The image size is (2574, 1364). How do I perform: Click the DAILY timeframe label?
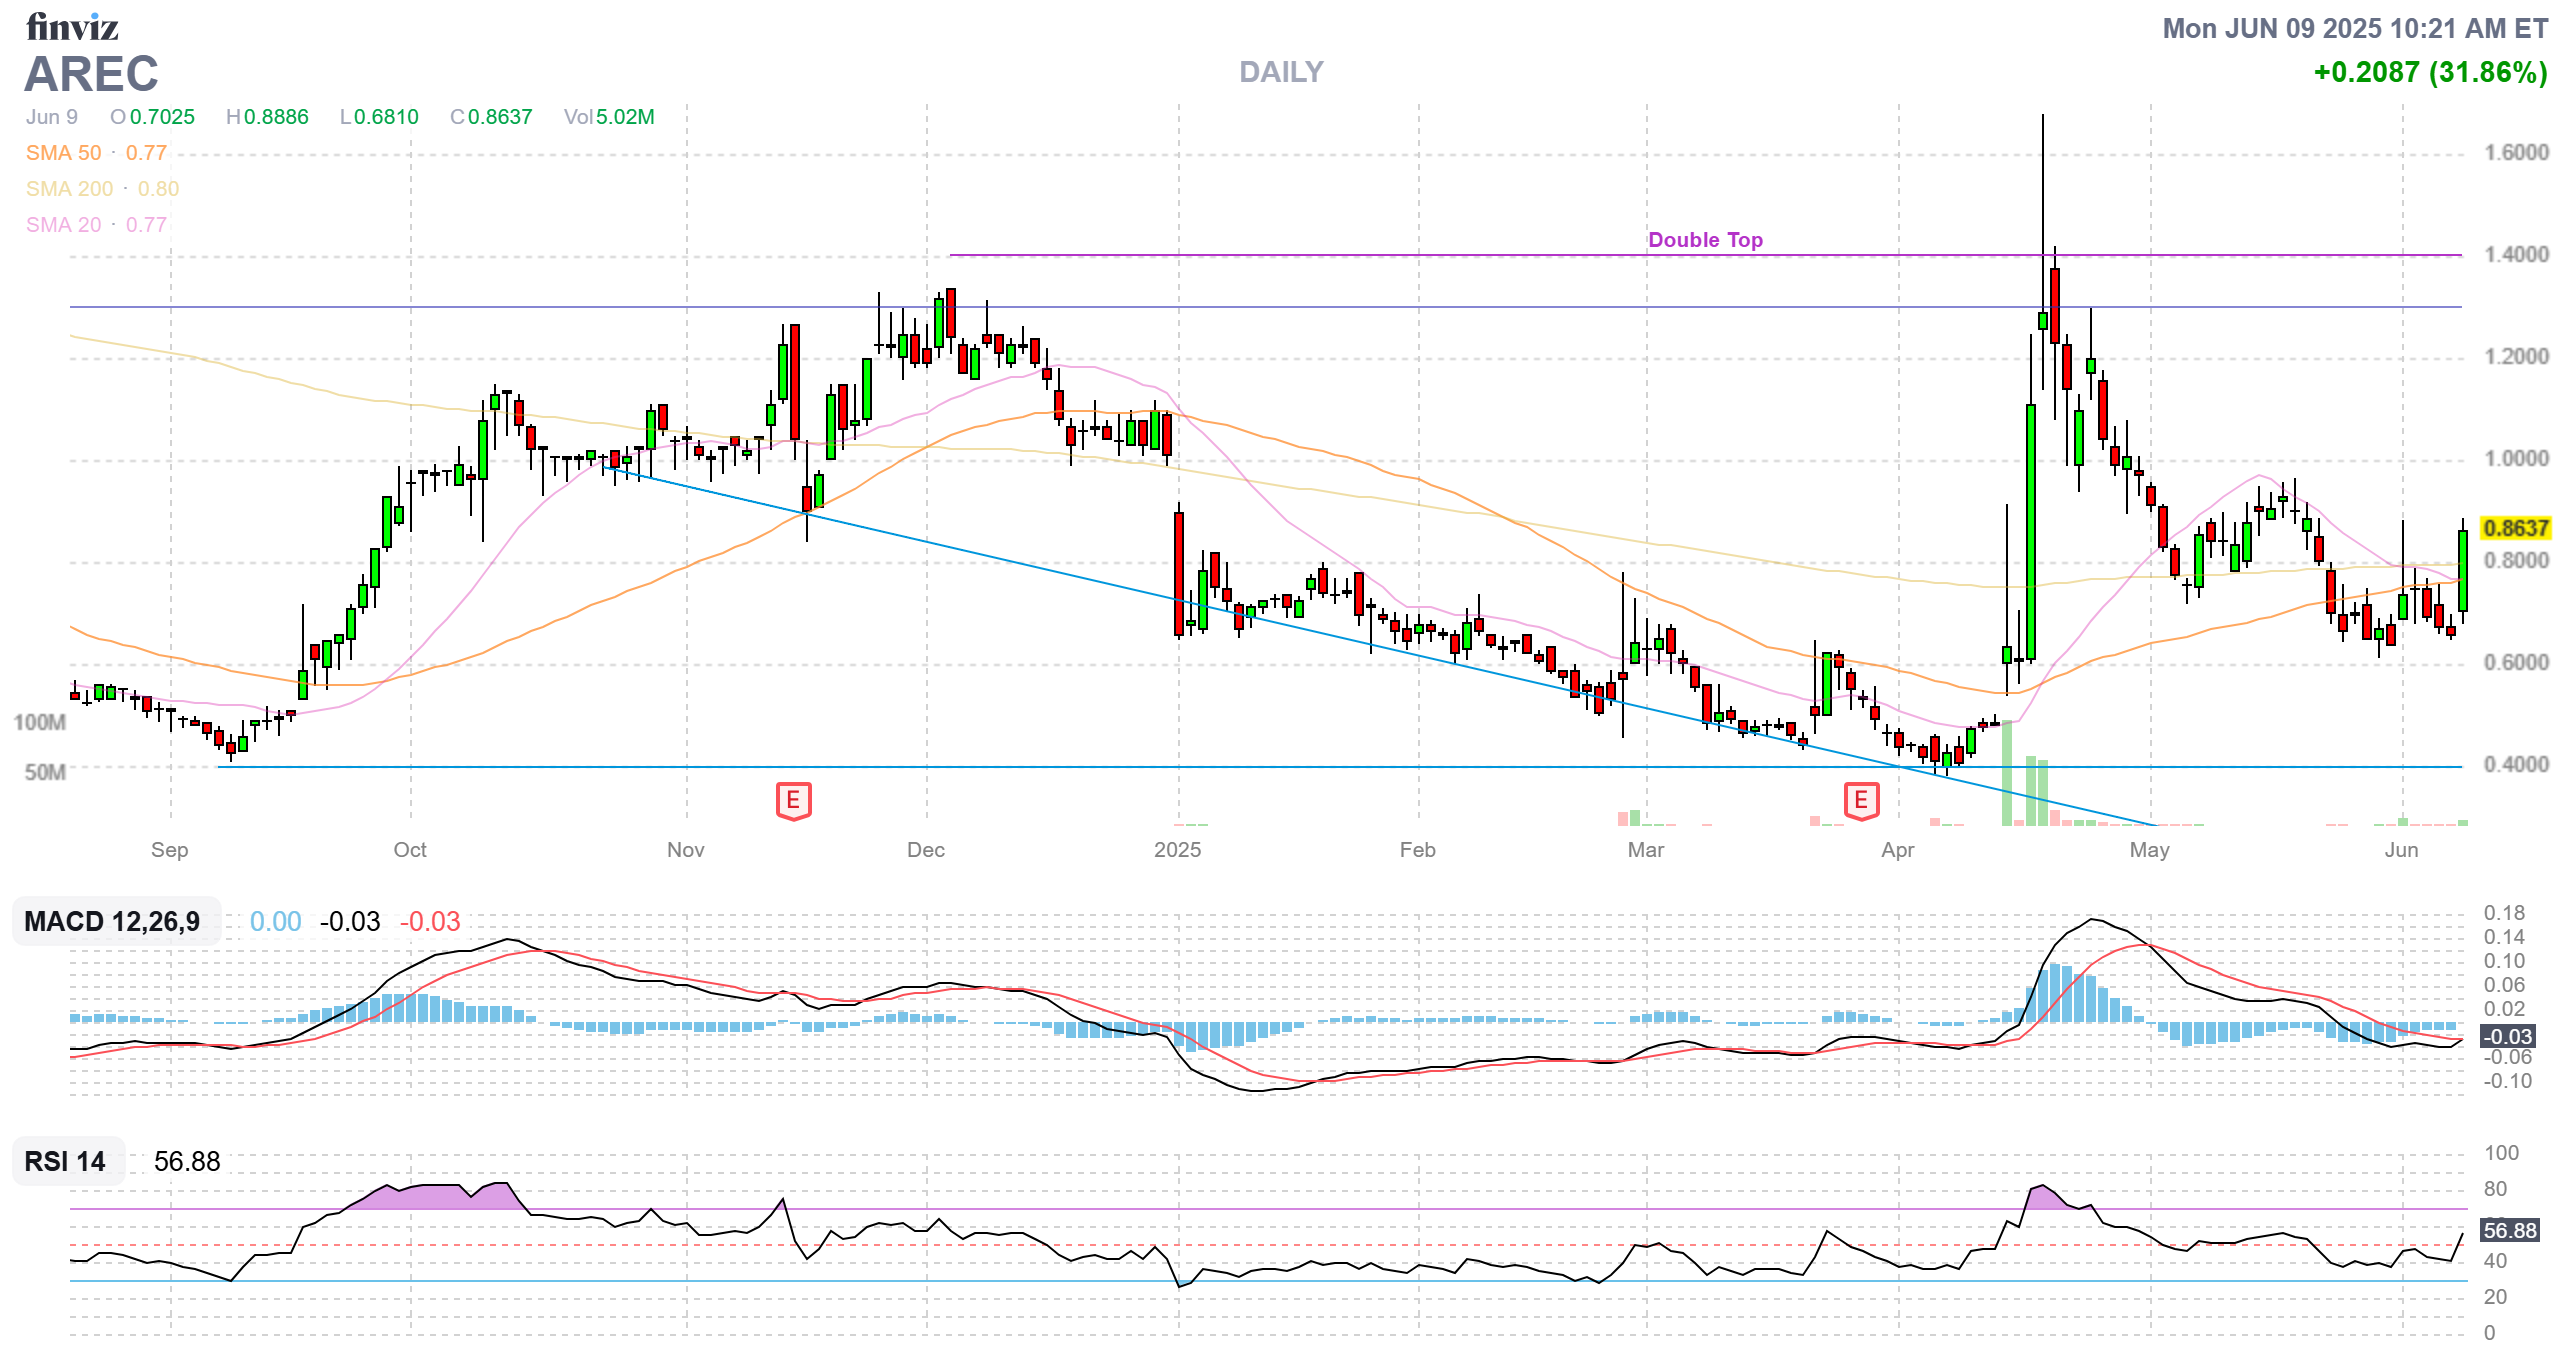[x=1280, y=72]
